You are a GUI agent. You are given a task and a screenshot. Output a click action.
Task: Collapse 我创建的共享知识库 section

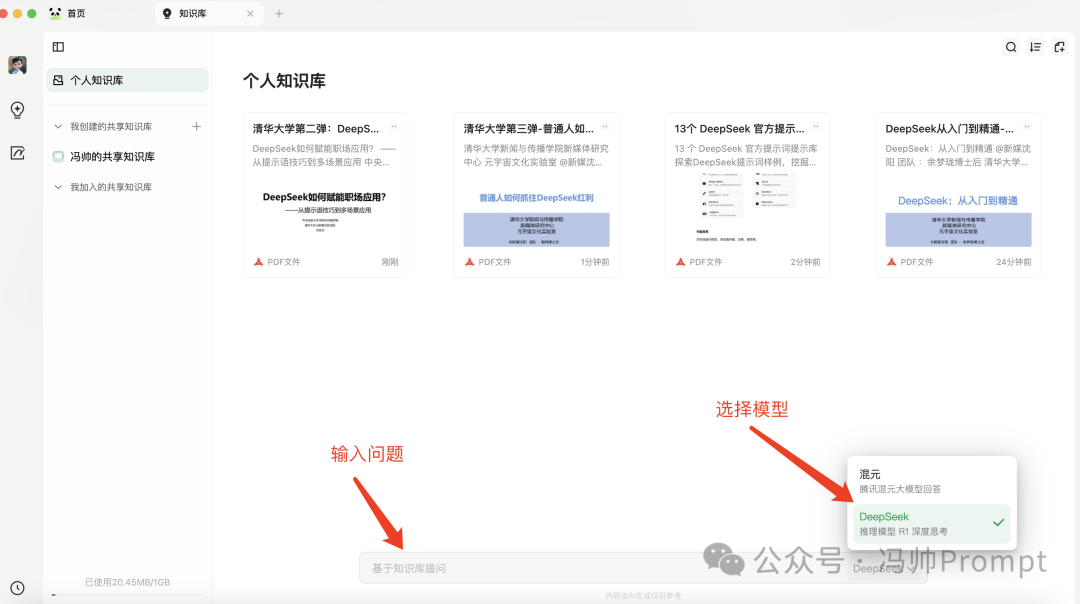(58, 127)
